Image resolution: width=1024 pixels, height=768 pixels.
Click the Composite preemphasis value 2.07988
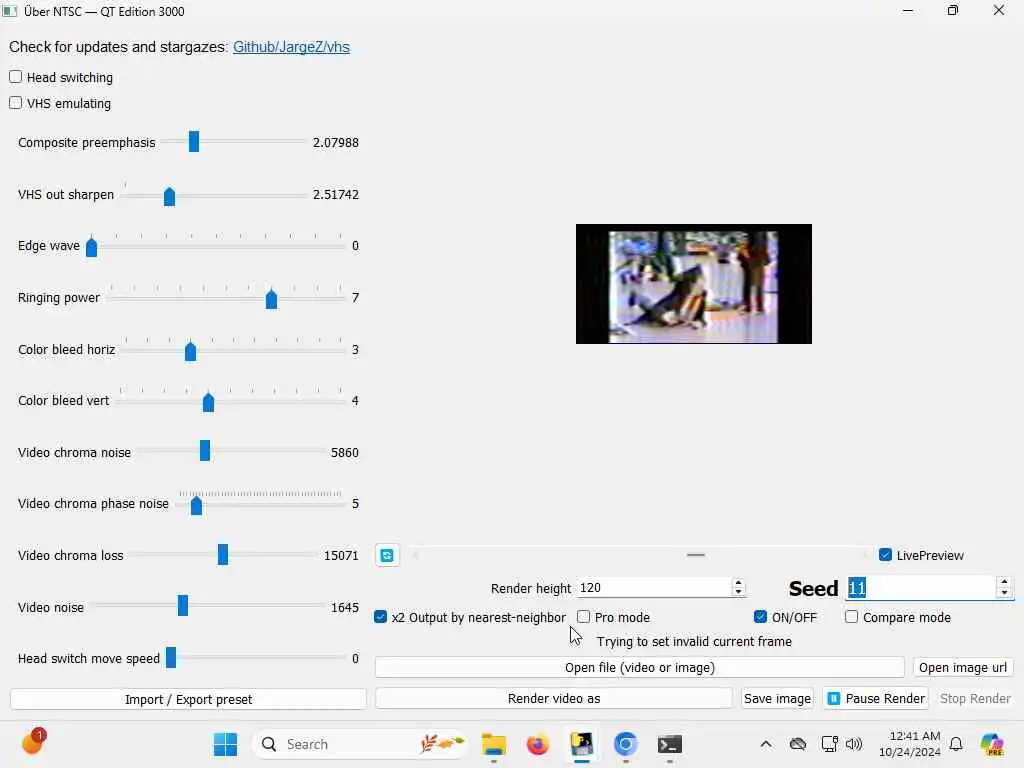(x=336, y=142)
